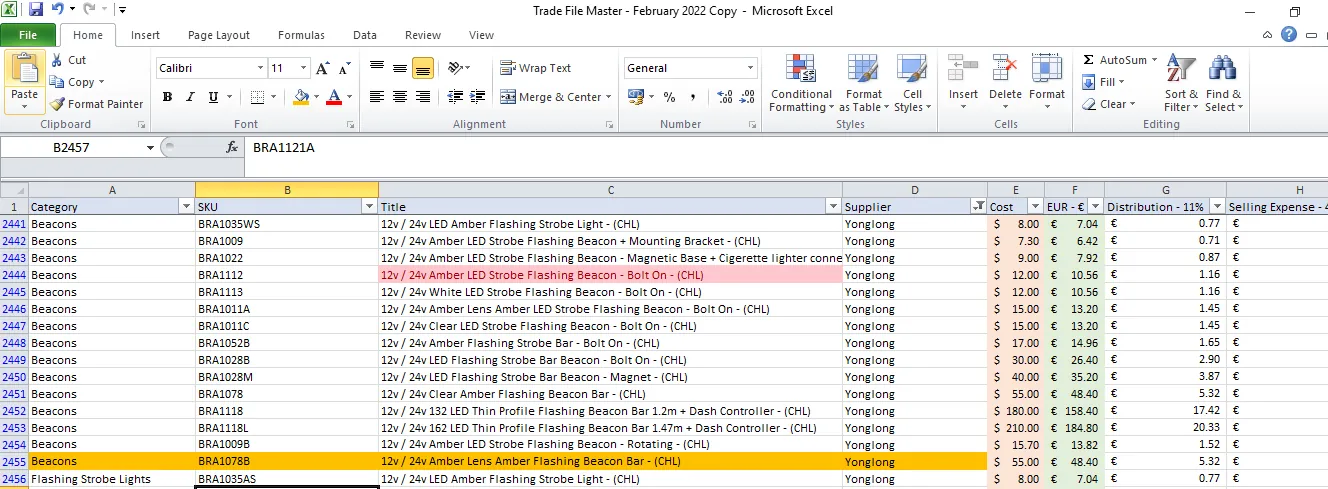Click the Increase Indent icon
Screen dimensions: 1328x489
(x=479, y=97)
